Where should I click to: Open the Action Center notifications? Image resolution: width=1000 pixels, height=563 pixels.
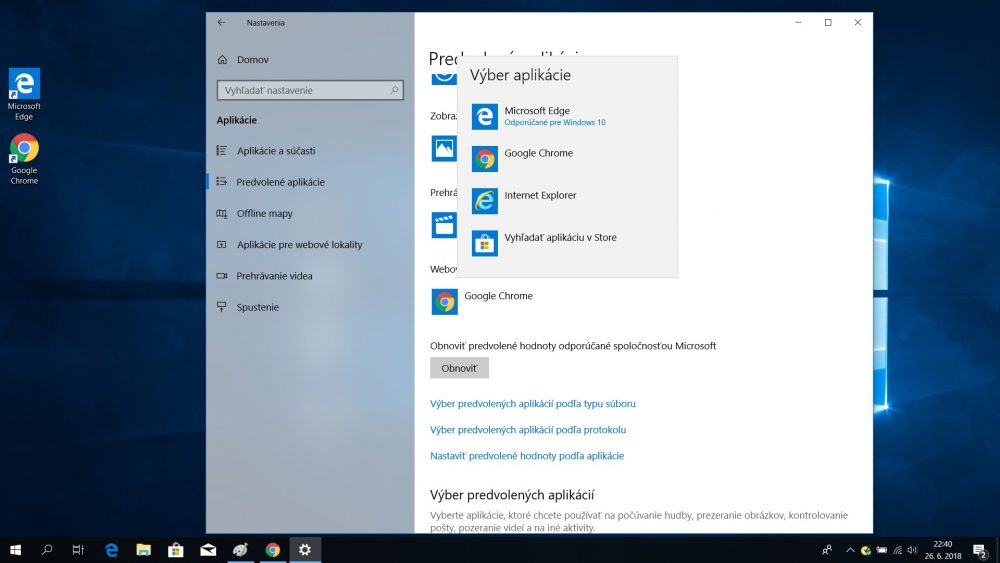click(x=980, y=550)
